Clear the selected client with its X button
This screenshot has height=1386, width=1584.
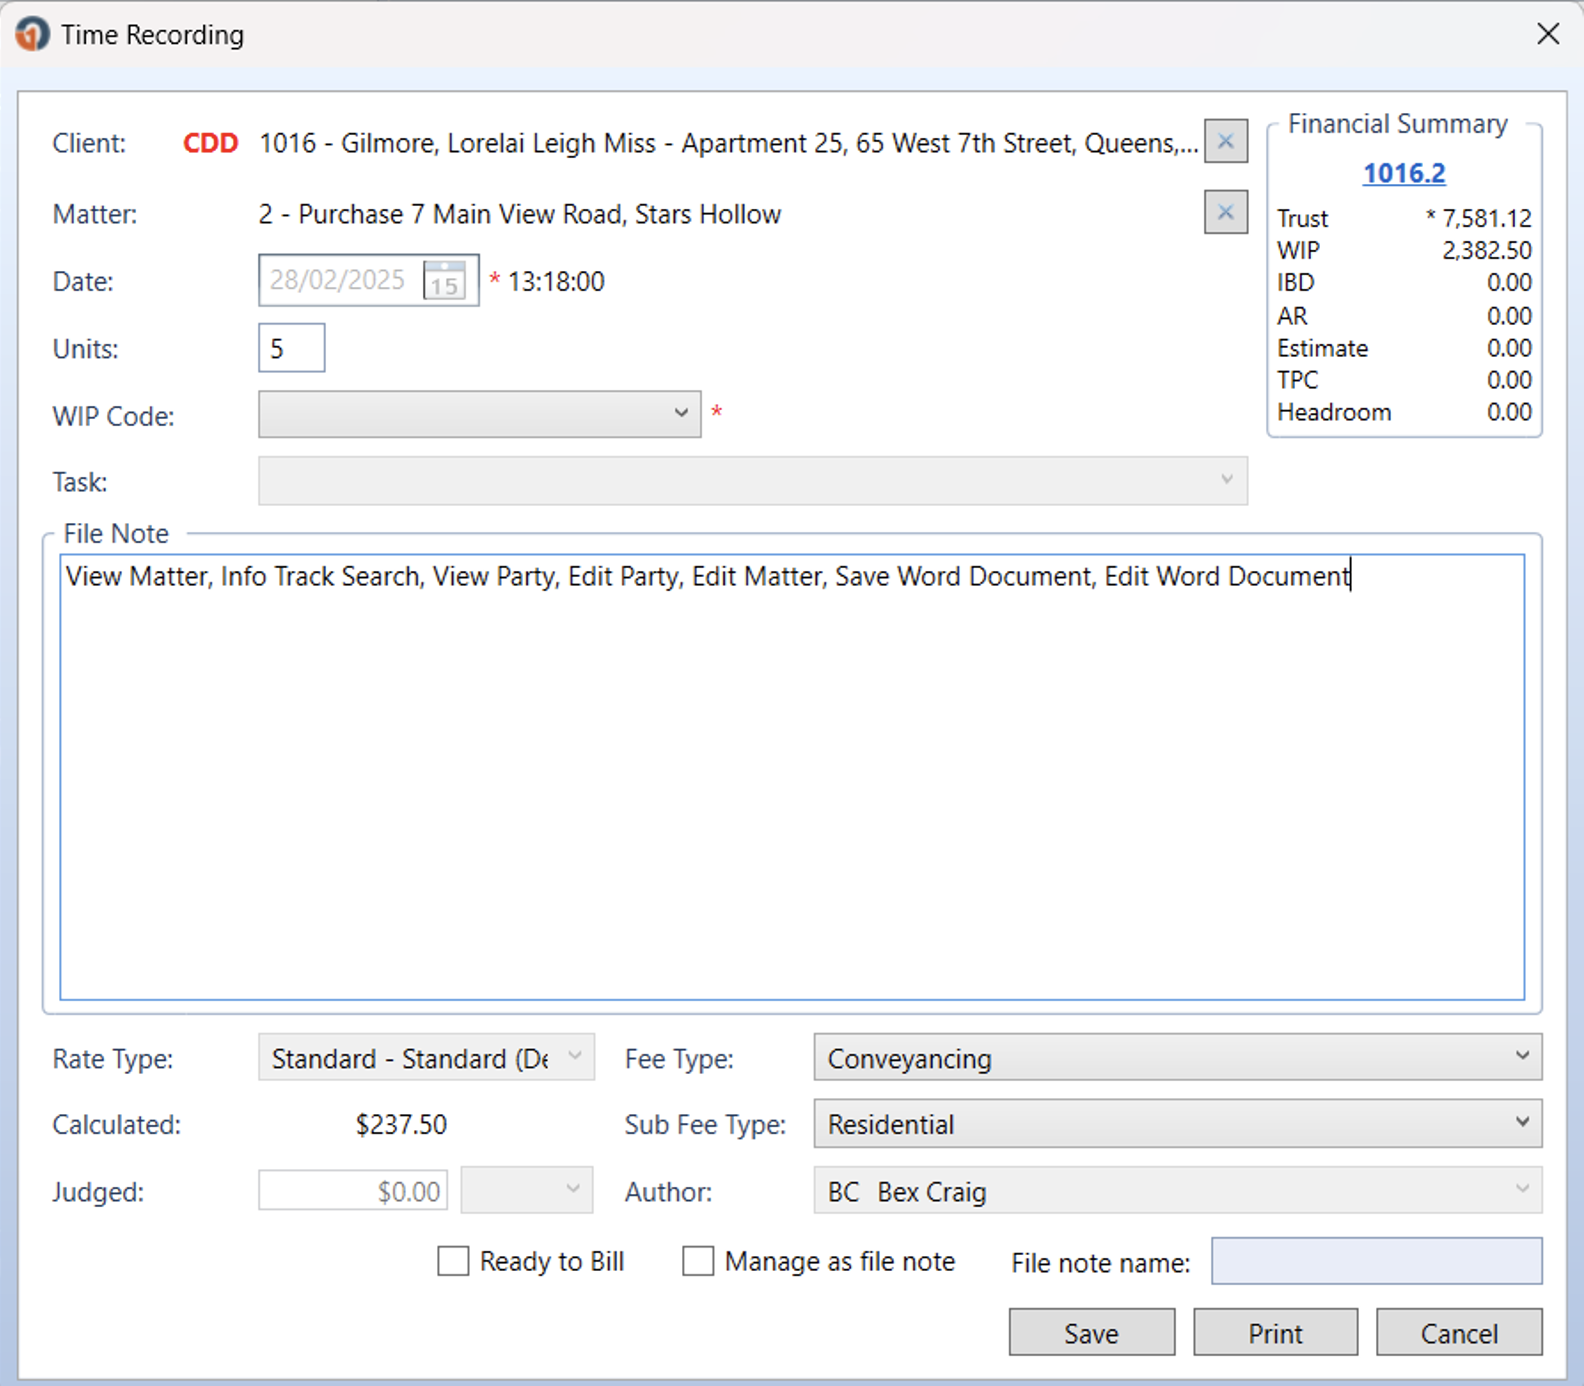pyautogui.click(x=1225, y=141)
